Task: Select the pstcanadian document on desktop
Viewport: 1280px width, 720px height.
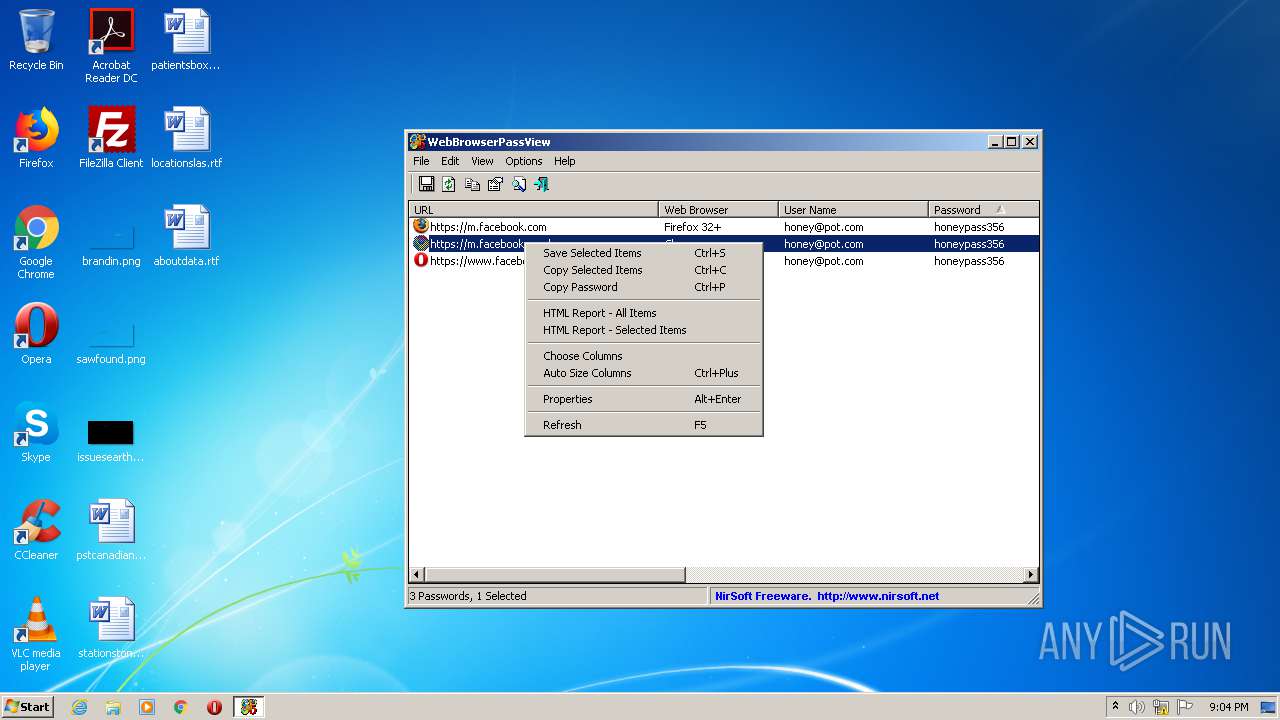Action: pyautogui.click(x=111, y=531)
